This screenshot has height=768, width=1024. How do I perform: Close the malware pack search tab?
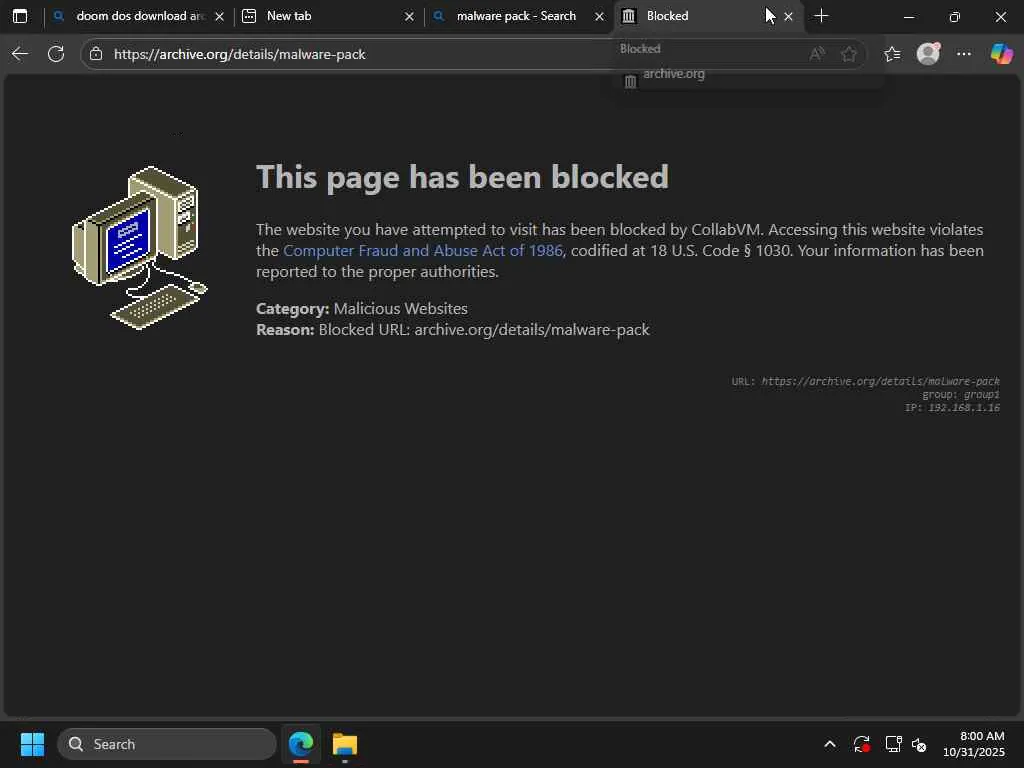tap(599, 16)
